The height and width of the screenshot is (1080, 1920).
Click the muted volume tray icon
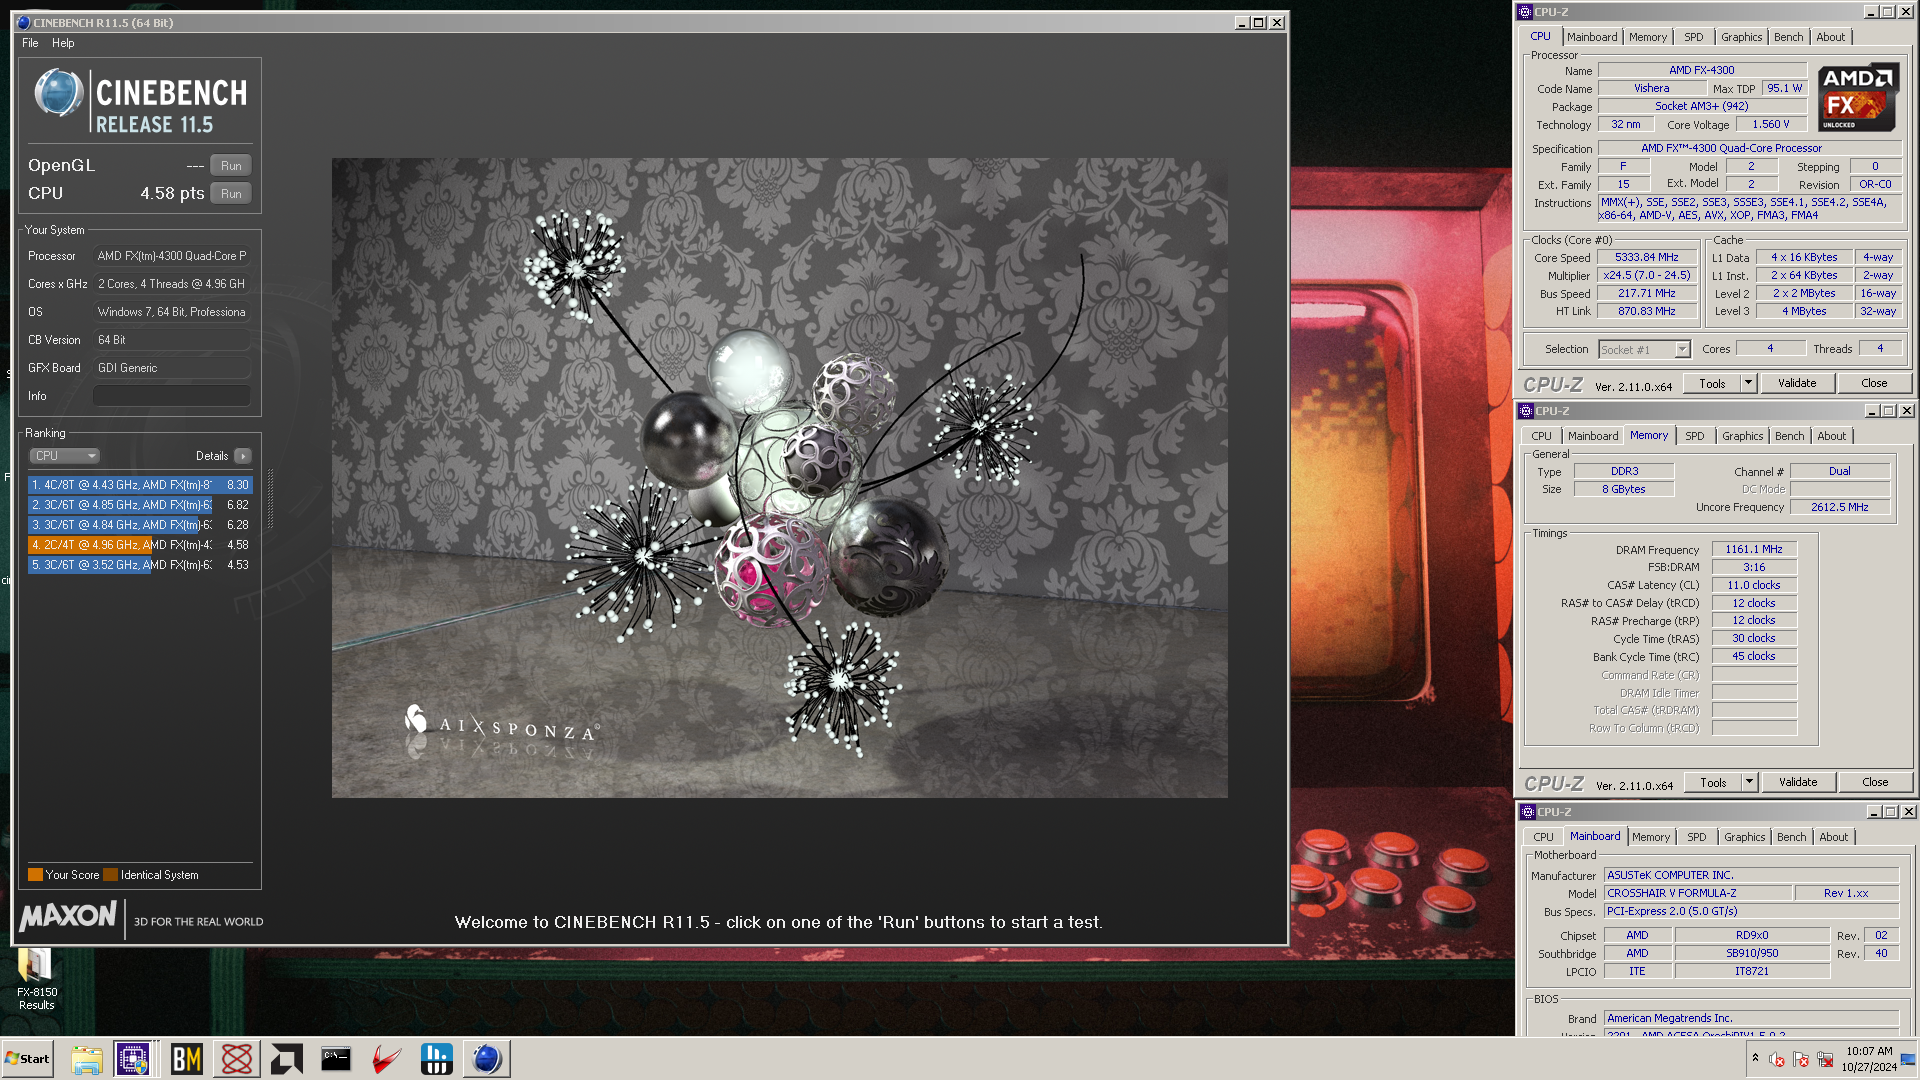[1777, 1059]
